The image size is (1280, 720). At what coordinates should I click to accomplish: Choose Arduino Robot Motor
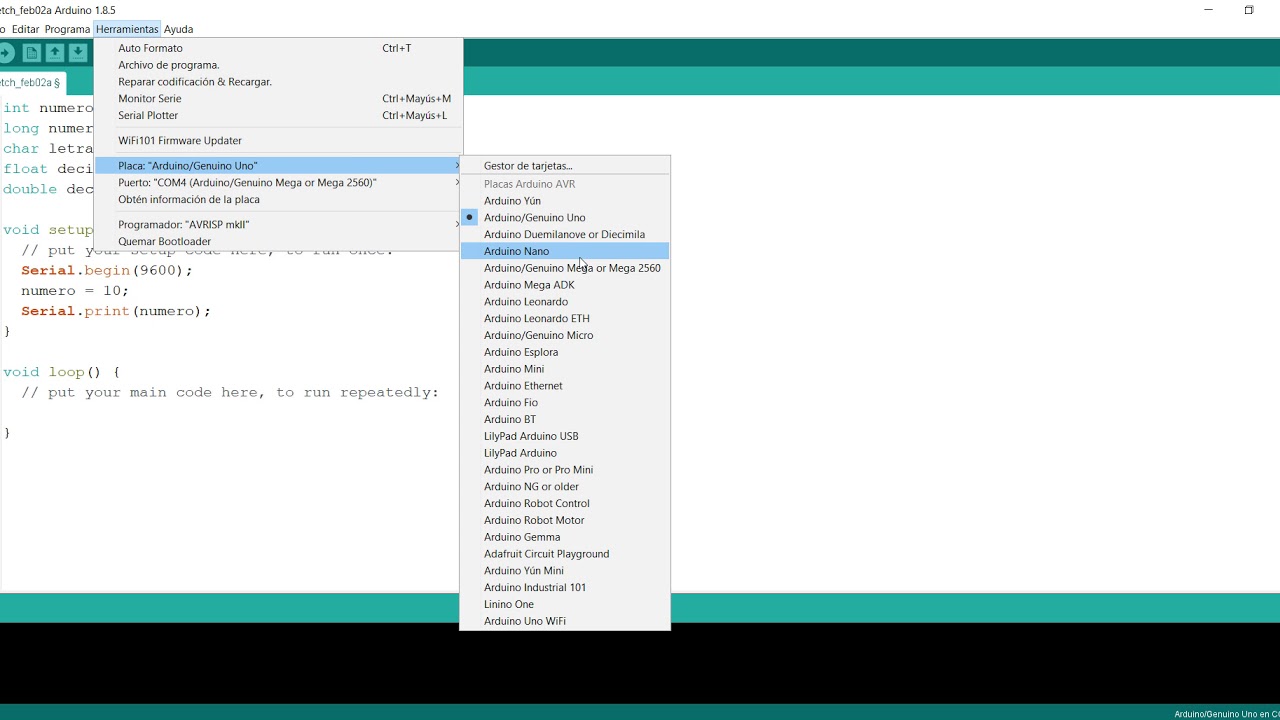pyautogui.click(x=565, y=520)
